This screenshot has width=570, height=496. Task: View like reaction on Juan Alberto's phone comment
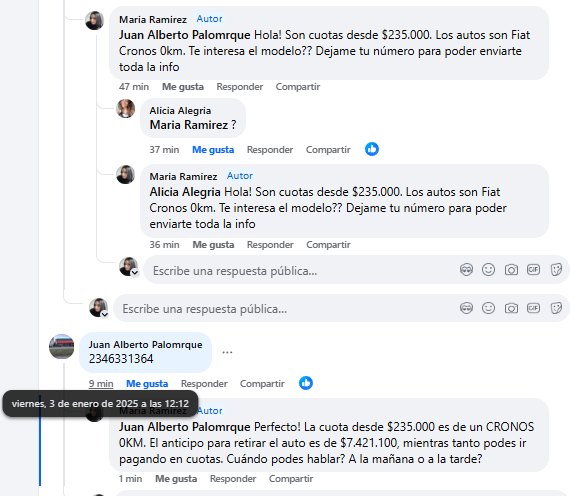tap(306, 383)
